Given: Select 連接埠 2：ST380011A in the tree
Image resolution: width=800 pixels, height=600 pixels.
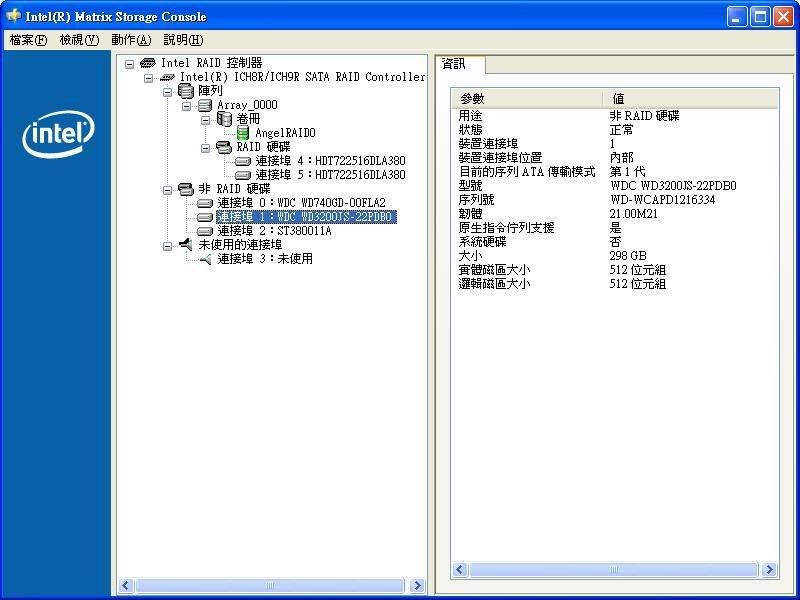Looking at the screenshot, I should [274, 231].
